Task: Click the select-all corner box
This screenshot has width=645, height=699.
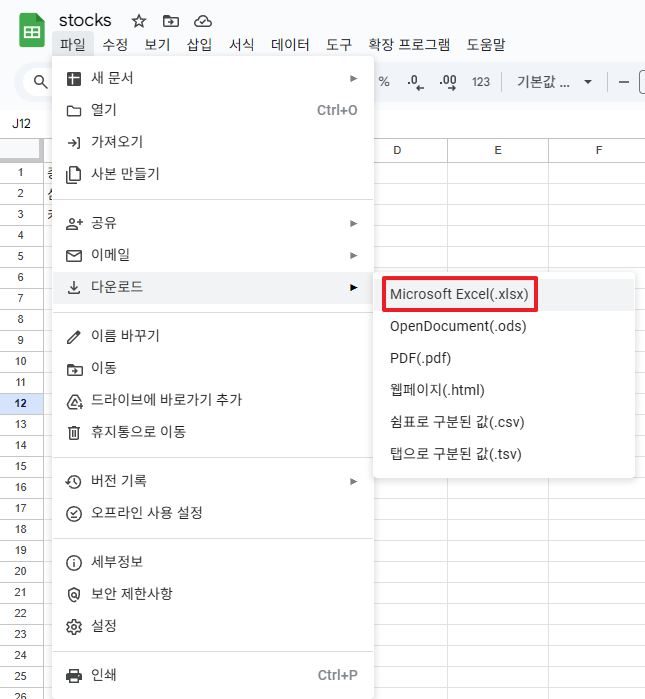Action: pos(21,150)
